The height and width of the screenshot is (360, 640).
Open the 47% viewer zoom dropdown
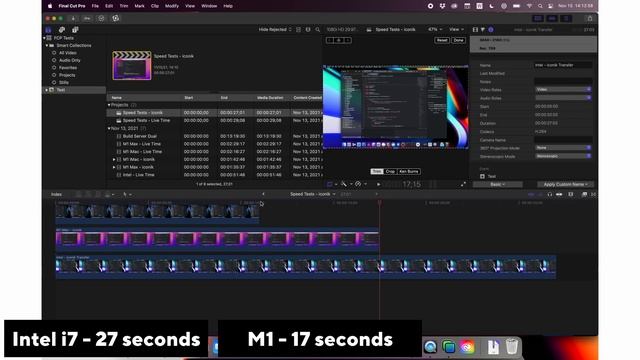(435, 29)
